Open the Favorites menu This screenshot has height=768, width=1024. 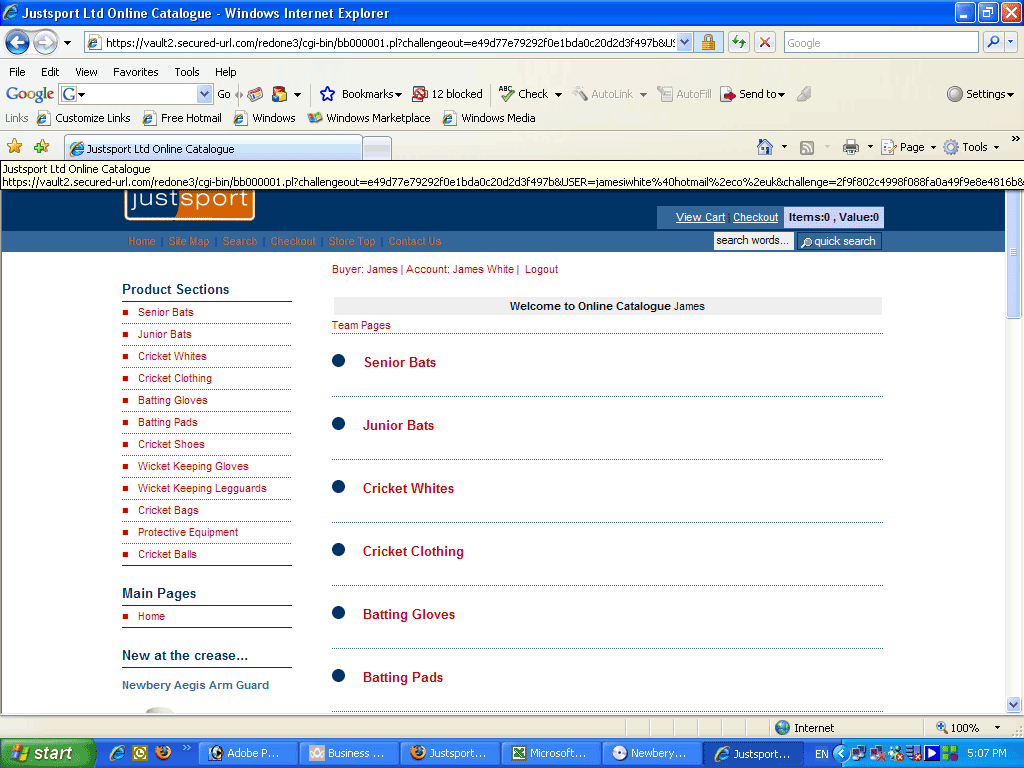135,72
